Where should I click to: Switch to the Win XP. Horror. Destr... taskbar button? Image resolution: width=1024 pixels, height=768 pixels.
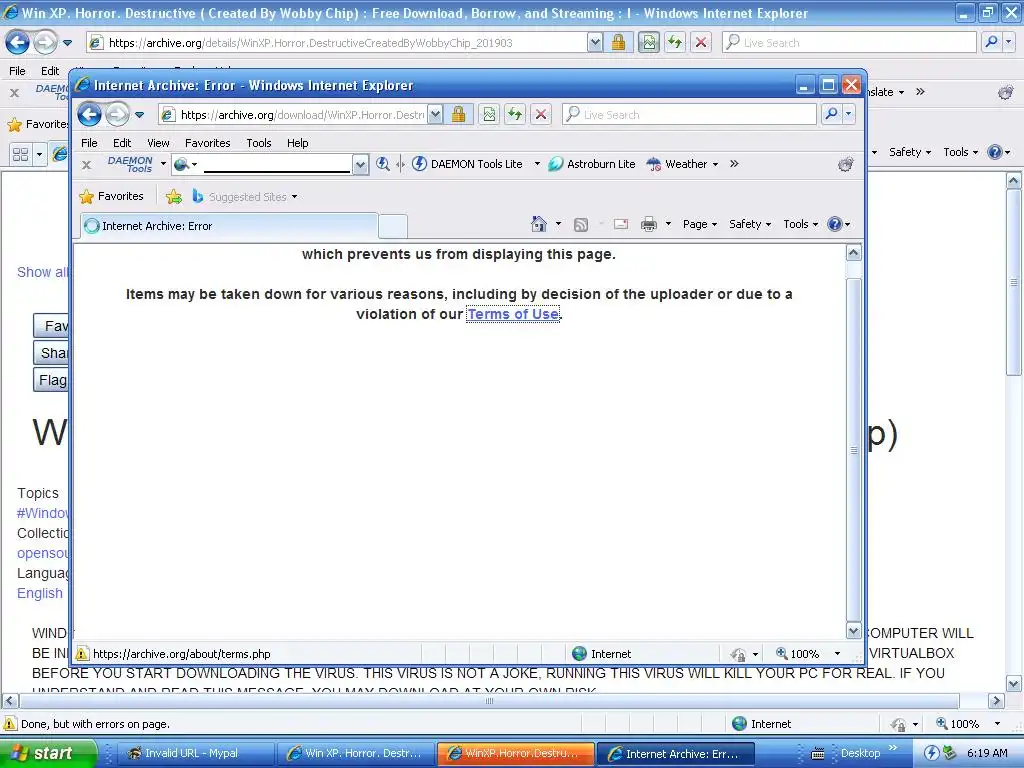point(356,753)
